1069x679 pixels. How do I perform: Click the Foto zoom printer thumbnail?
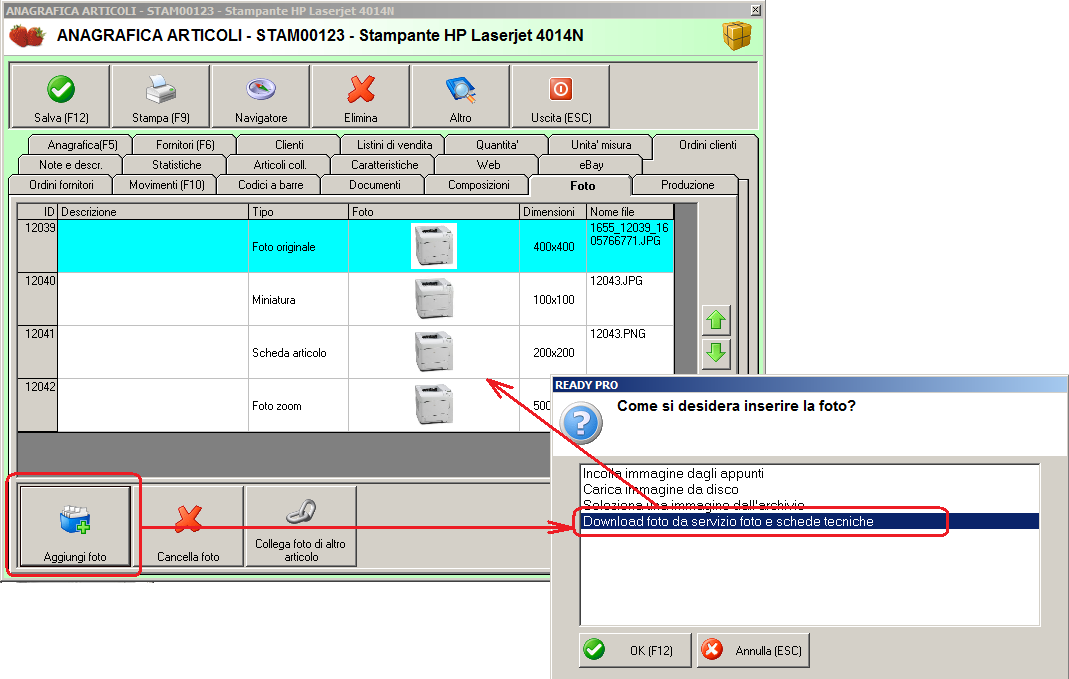coord(434,405)
